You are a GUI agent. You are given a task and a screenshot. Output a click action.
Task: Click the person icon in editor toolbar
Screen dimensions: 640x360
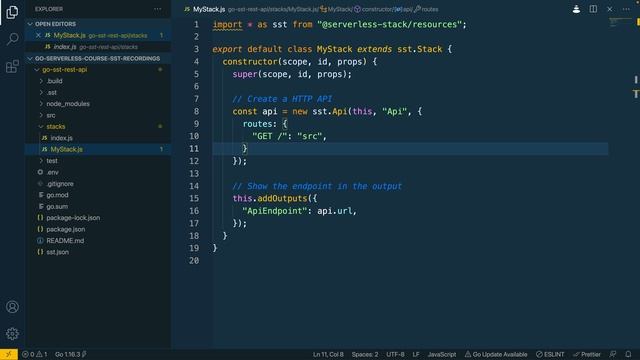coord(576,9)
